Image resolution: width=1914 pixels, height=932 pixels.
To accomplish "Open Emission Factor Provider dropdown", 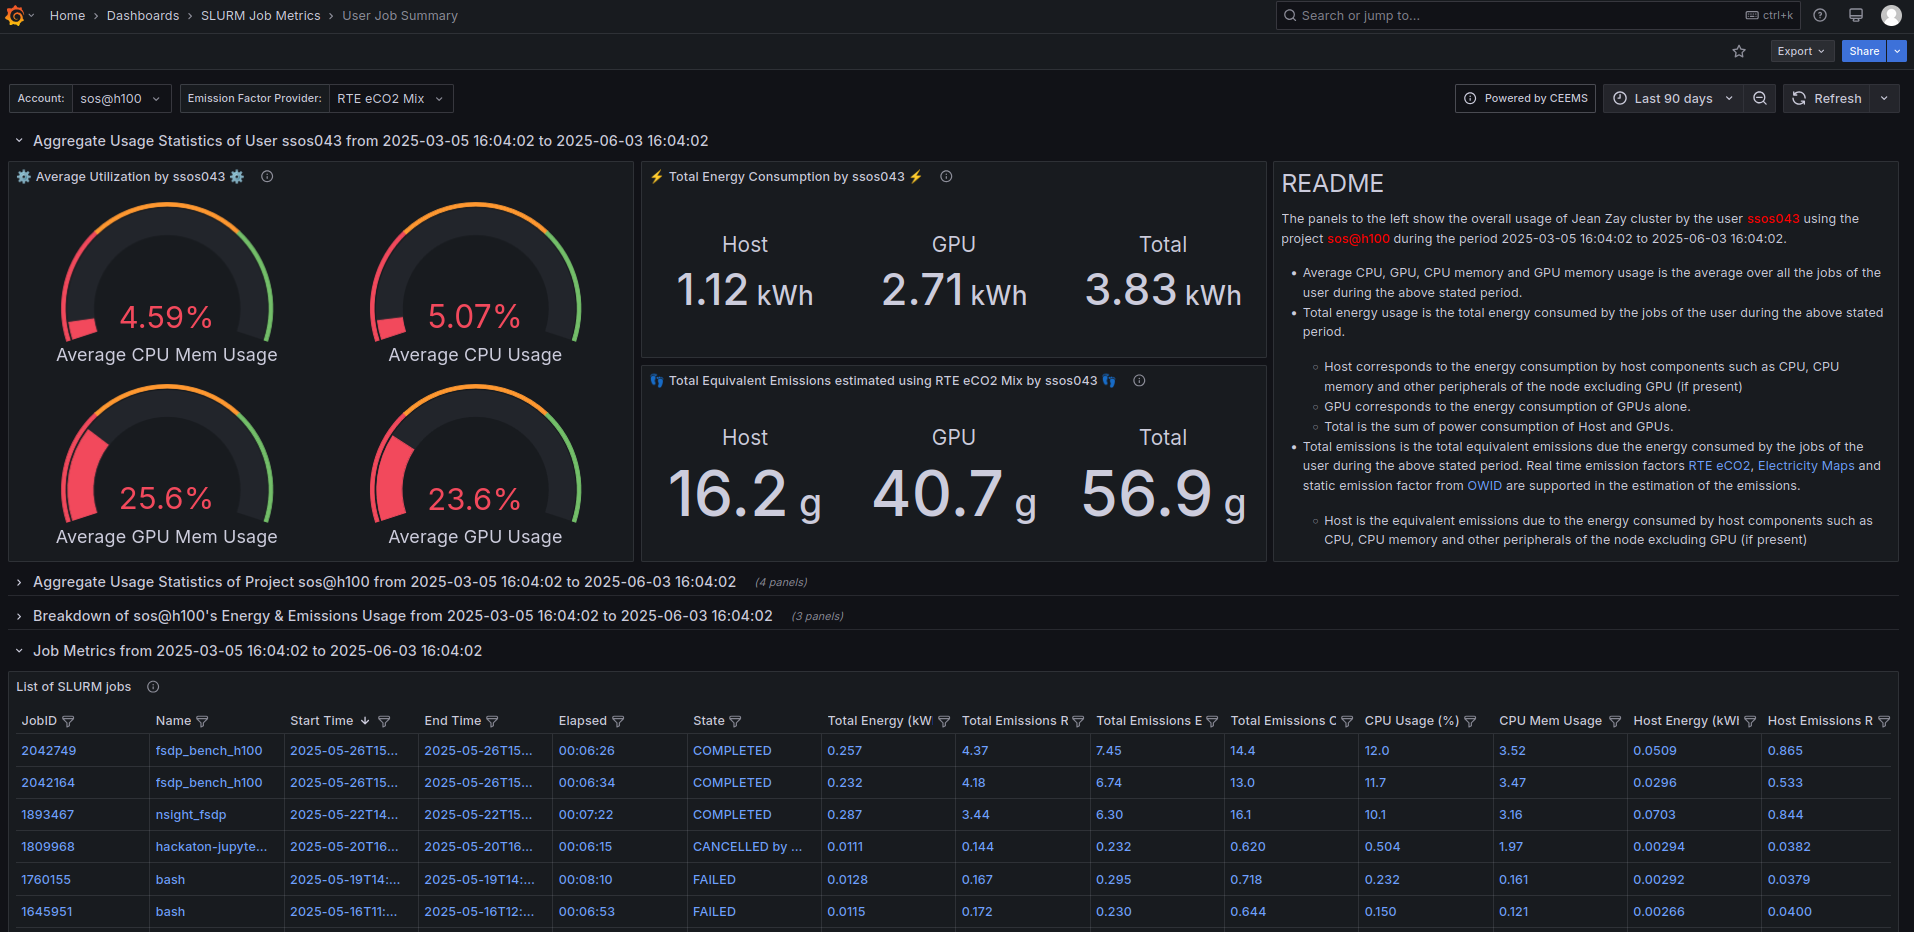I will 390,98.
